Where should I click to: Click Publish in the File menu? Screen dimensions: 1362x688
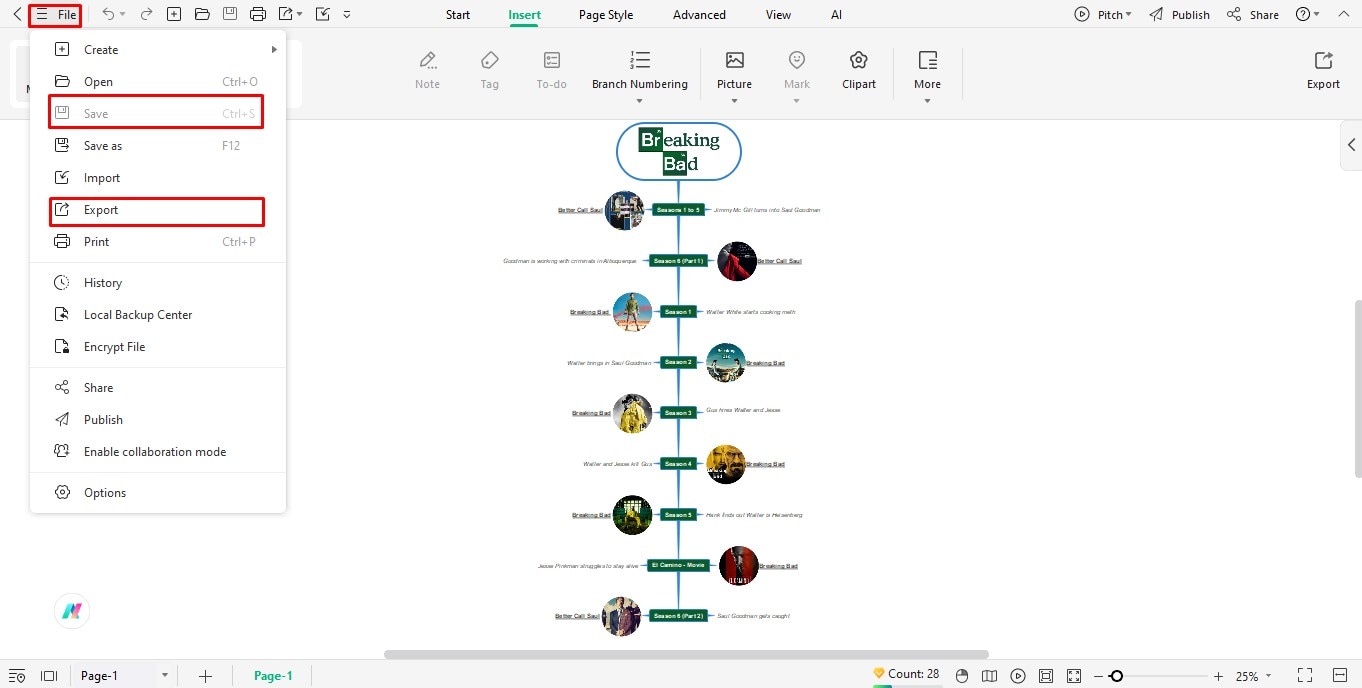click(158, 420)
